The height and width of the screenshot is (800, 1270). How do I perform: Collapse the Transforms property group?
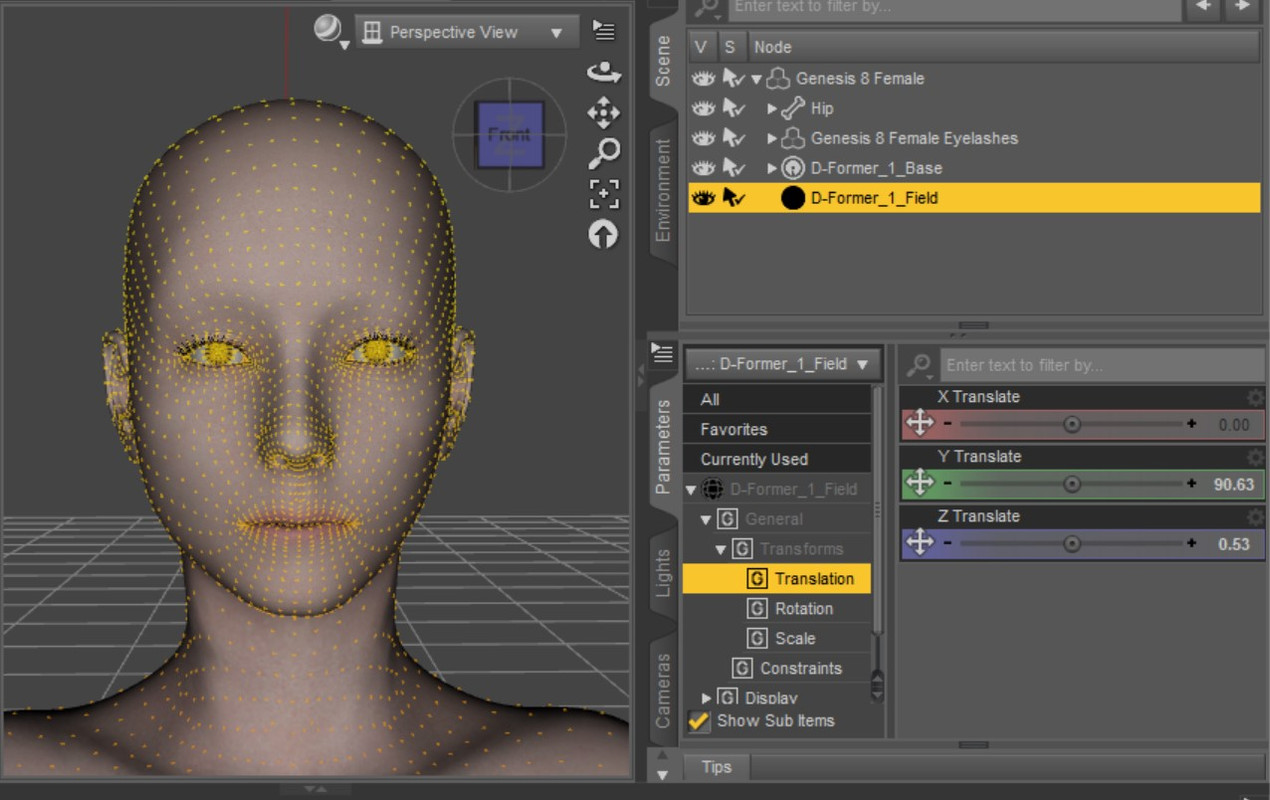pos(721,550)
